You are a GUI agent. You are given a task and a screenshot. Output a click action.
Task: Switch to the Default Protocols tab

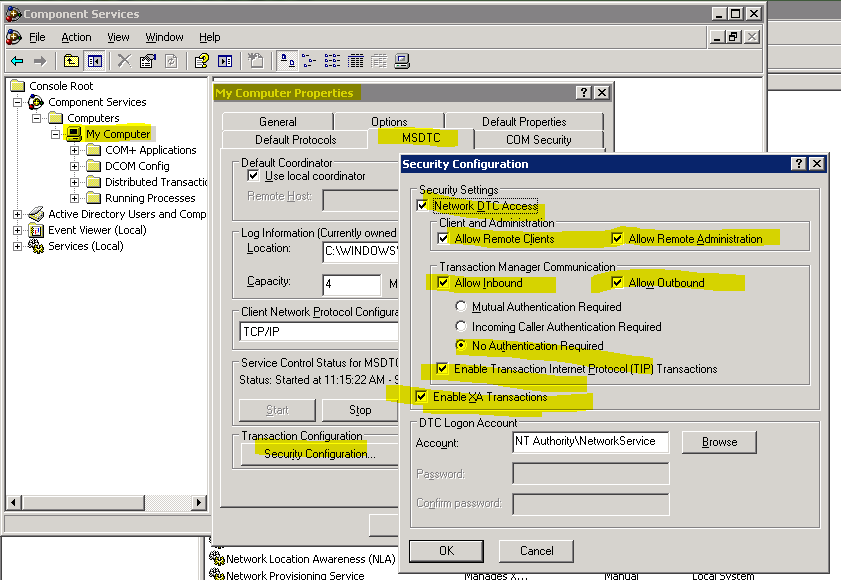tap(295, 140)
